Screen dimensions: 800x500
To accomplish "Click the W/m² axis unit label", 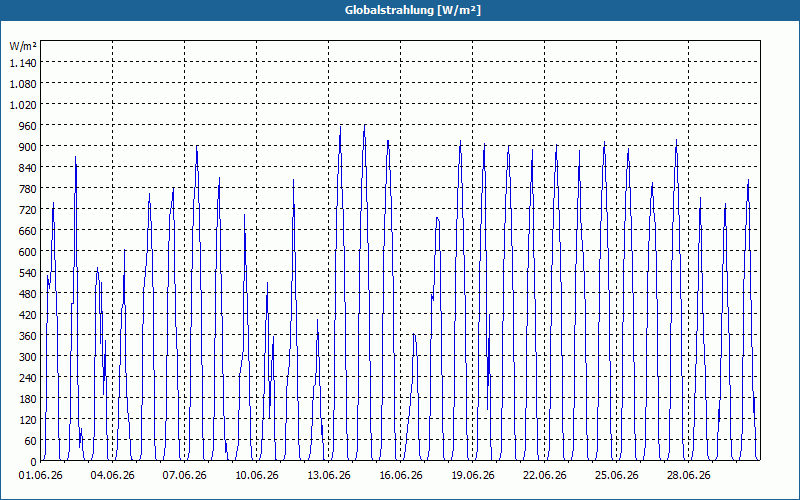I will (x=23, y=46).
